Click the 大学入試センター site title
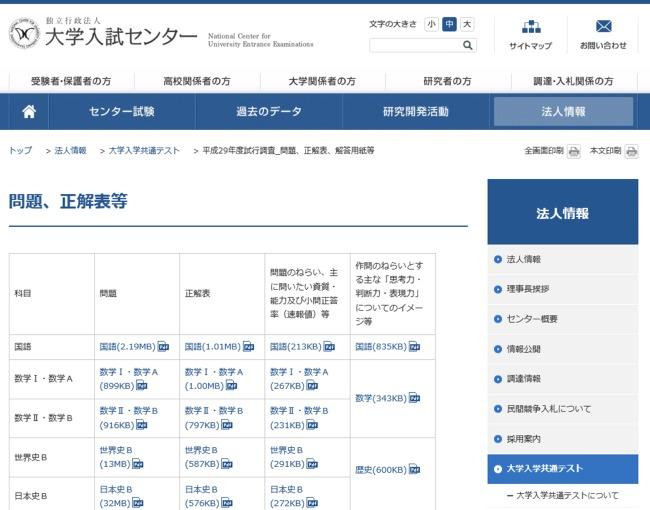The height and width of the screenshot is (510, 650). click(x=121, y=36)
